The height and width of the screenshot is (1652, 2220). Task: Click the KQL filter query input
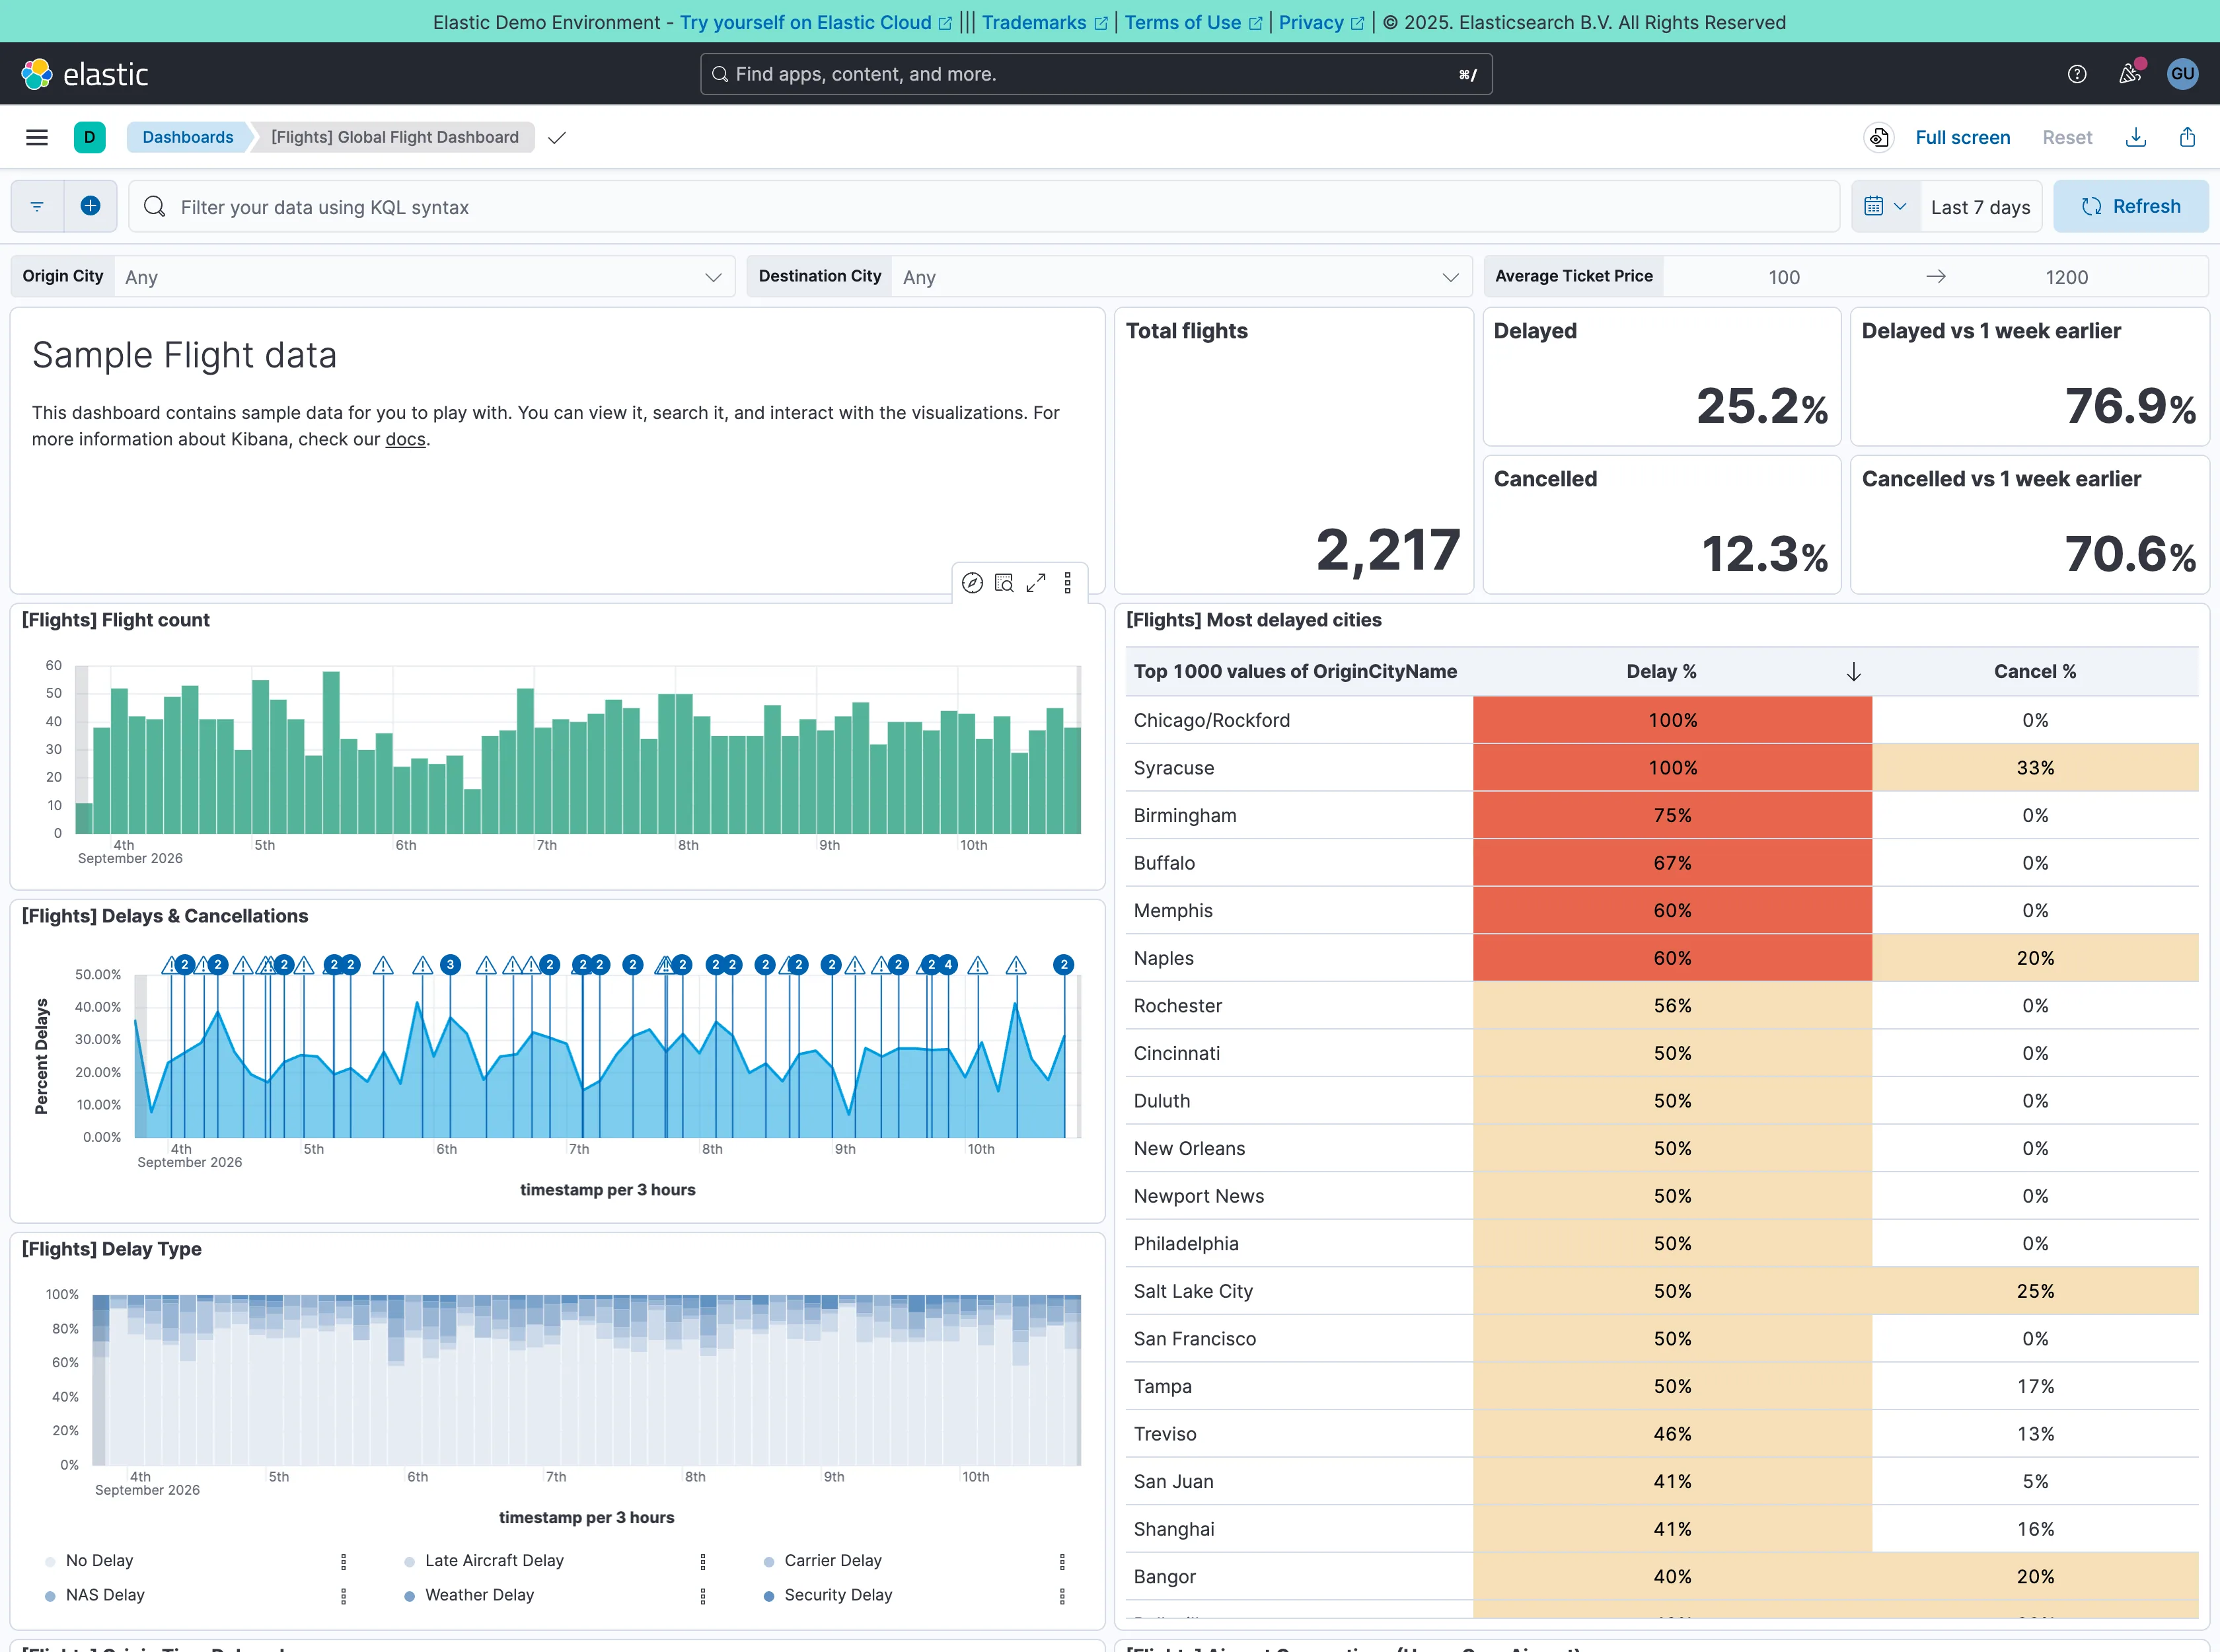coord(984,207)
